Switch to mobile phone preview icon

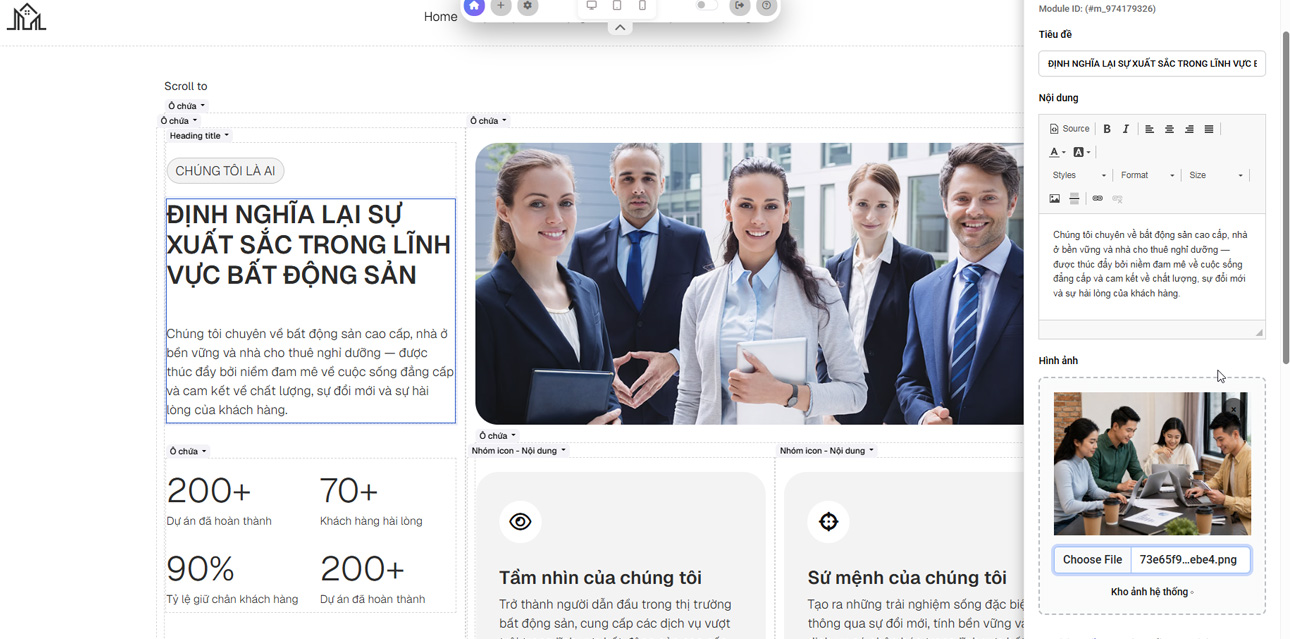[x=642, y=6]
